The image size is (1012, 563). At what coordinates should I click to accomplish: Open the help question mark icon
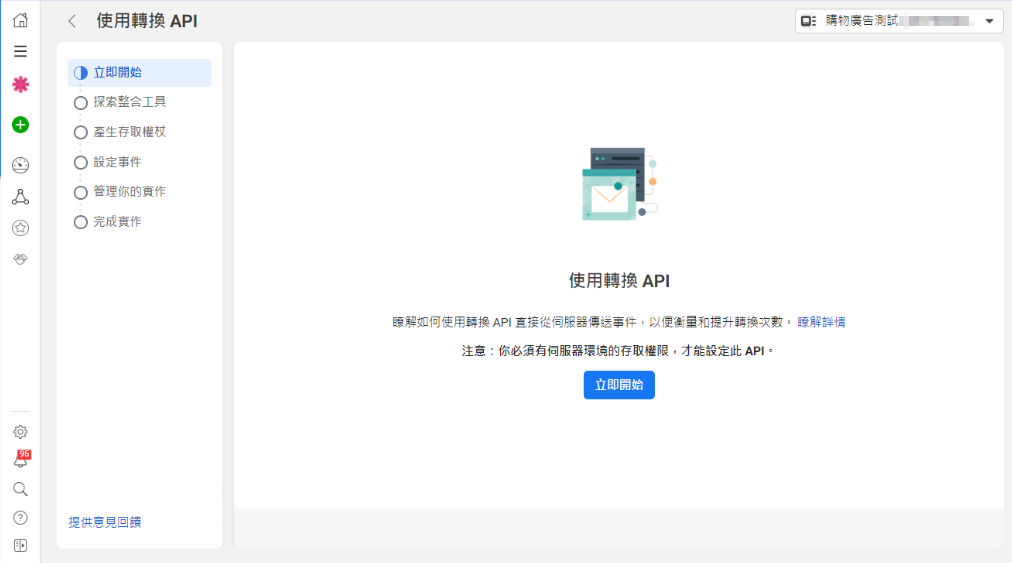20,518
